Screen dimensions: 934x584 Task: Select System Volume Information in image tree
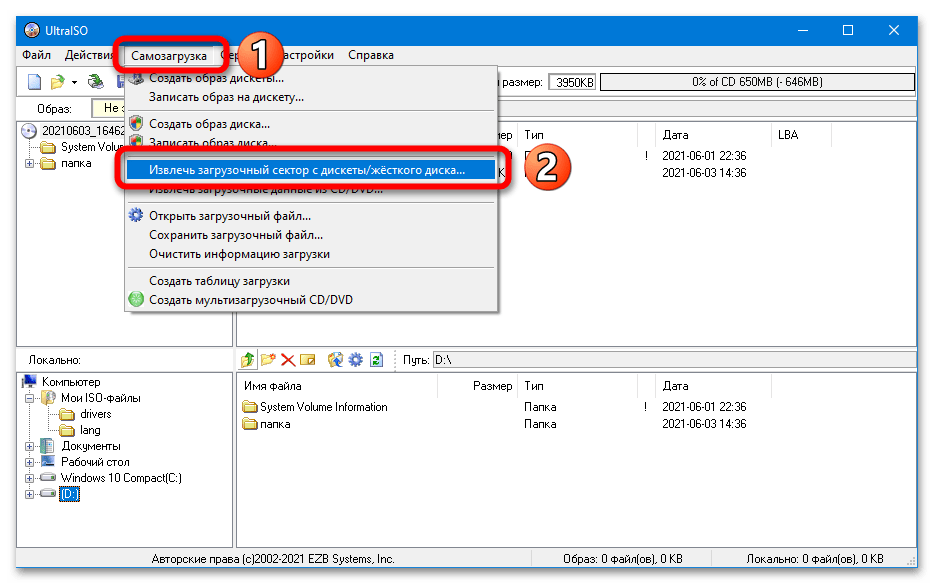click(x=92, y=147)
